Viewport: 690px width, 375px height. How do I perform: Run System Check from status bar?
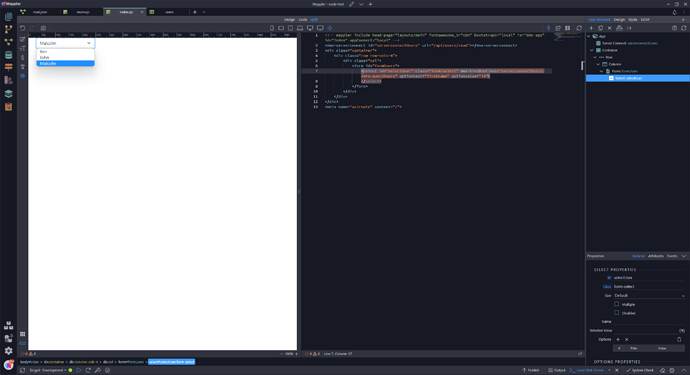click(x=640, y=371)
